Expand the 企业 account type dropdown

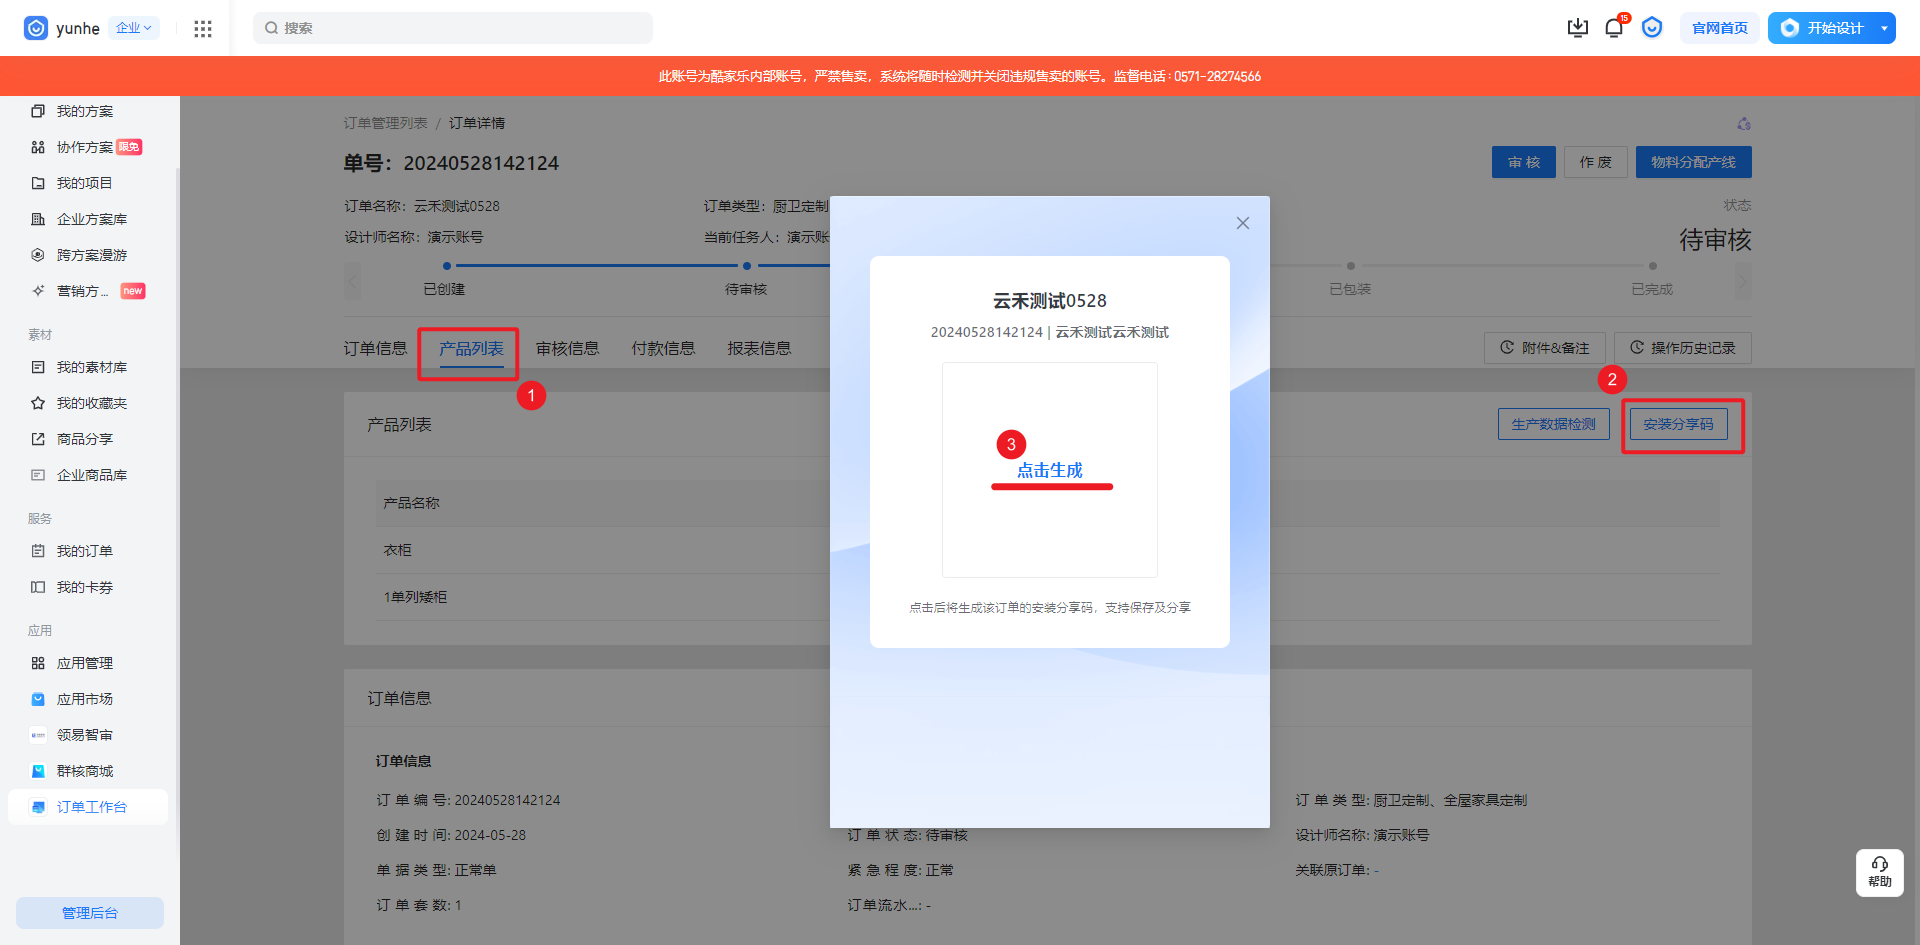coord(134,28)
